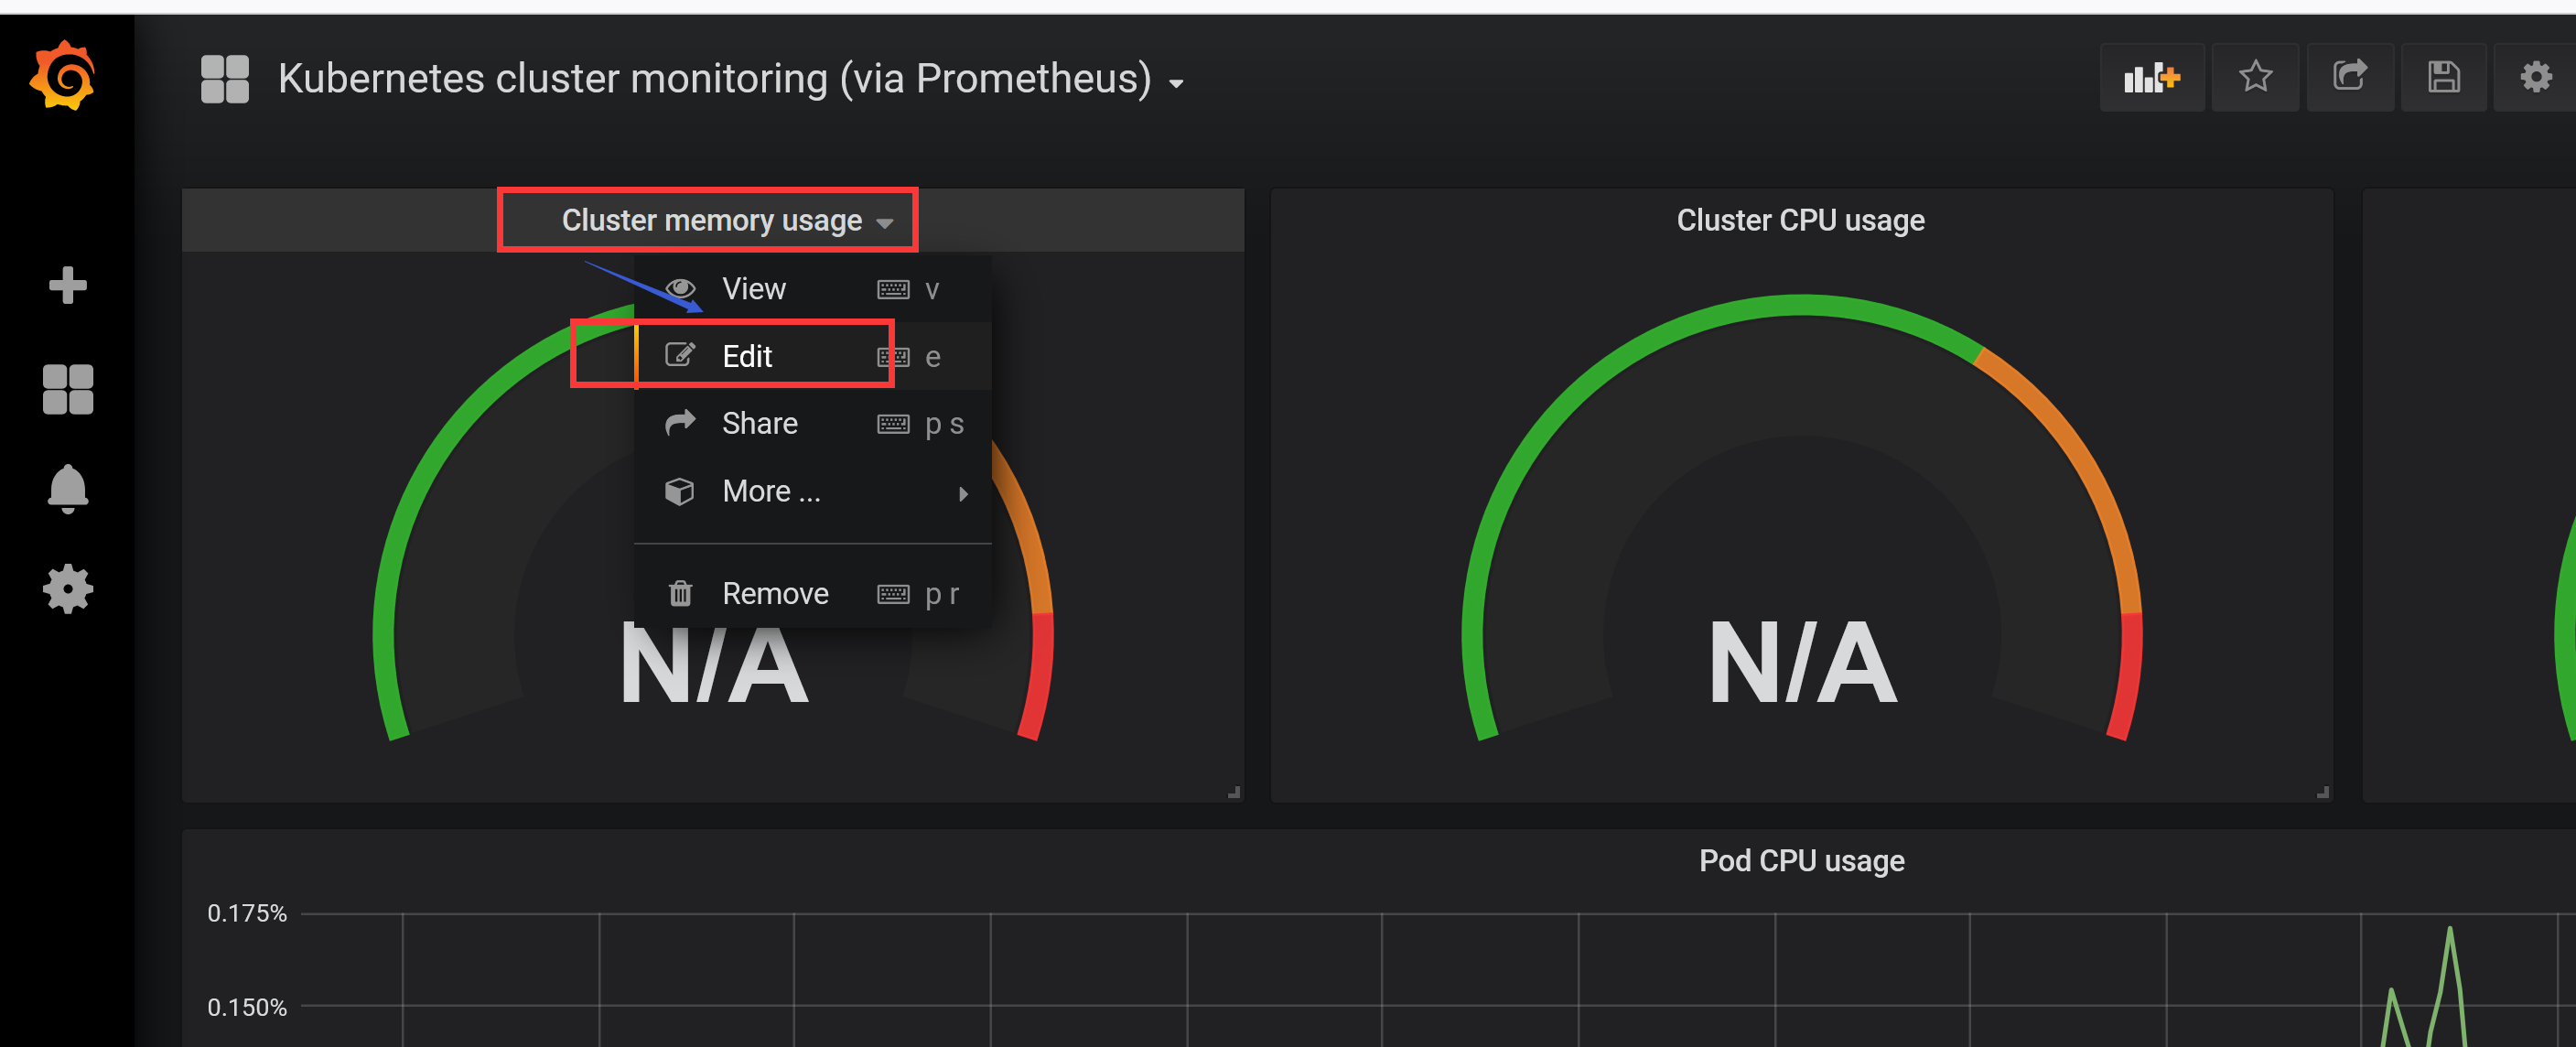Viewport: 2576px width, 1047px height.
Task: Star this dashboard as favorite
Action: (2255, 77)
